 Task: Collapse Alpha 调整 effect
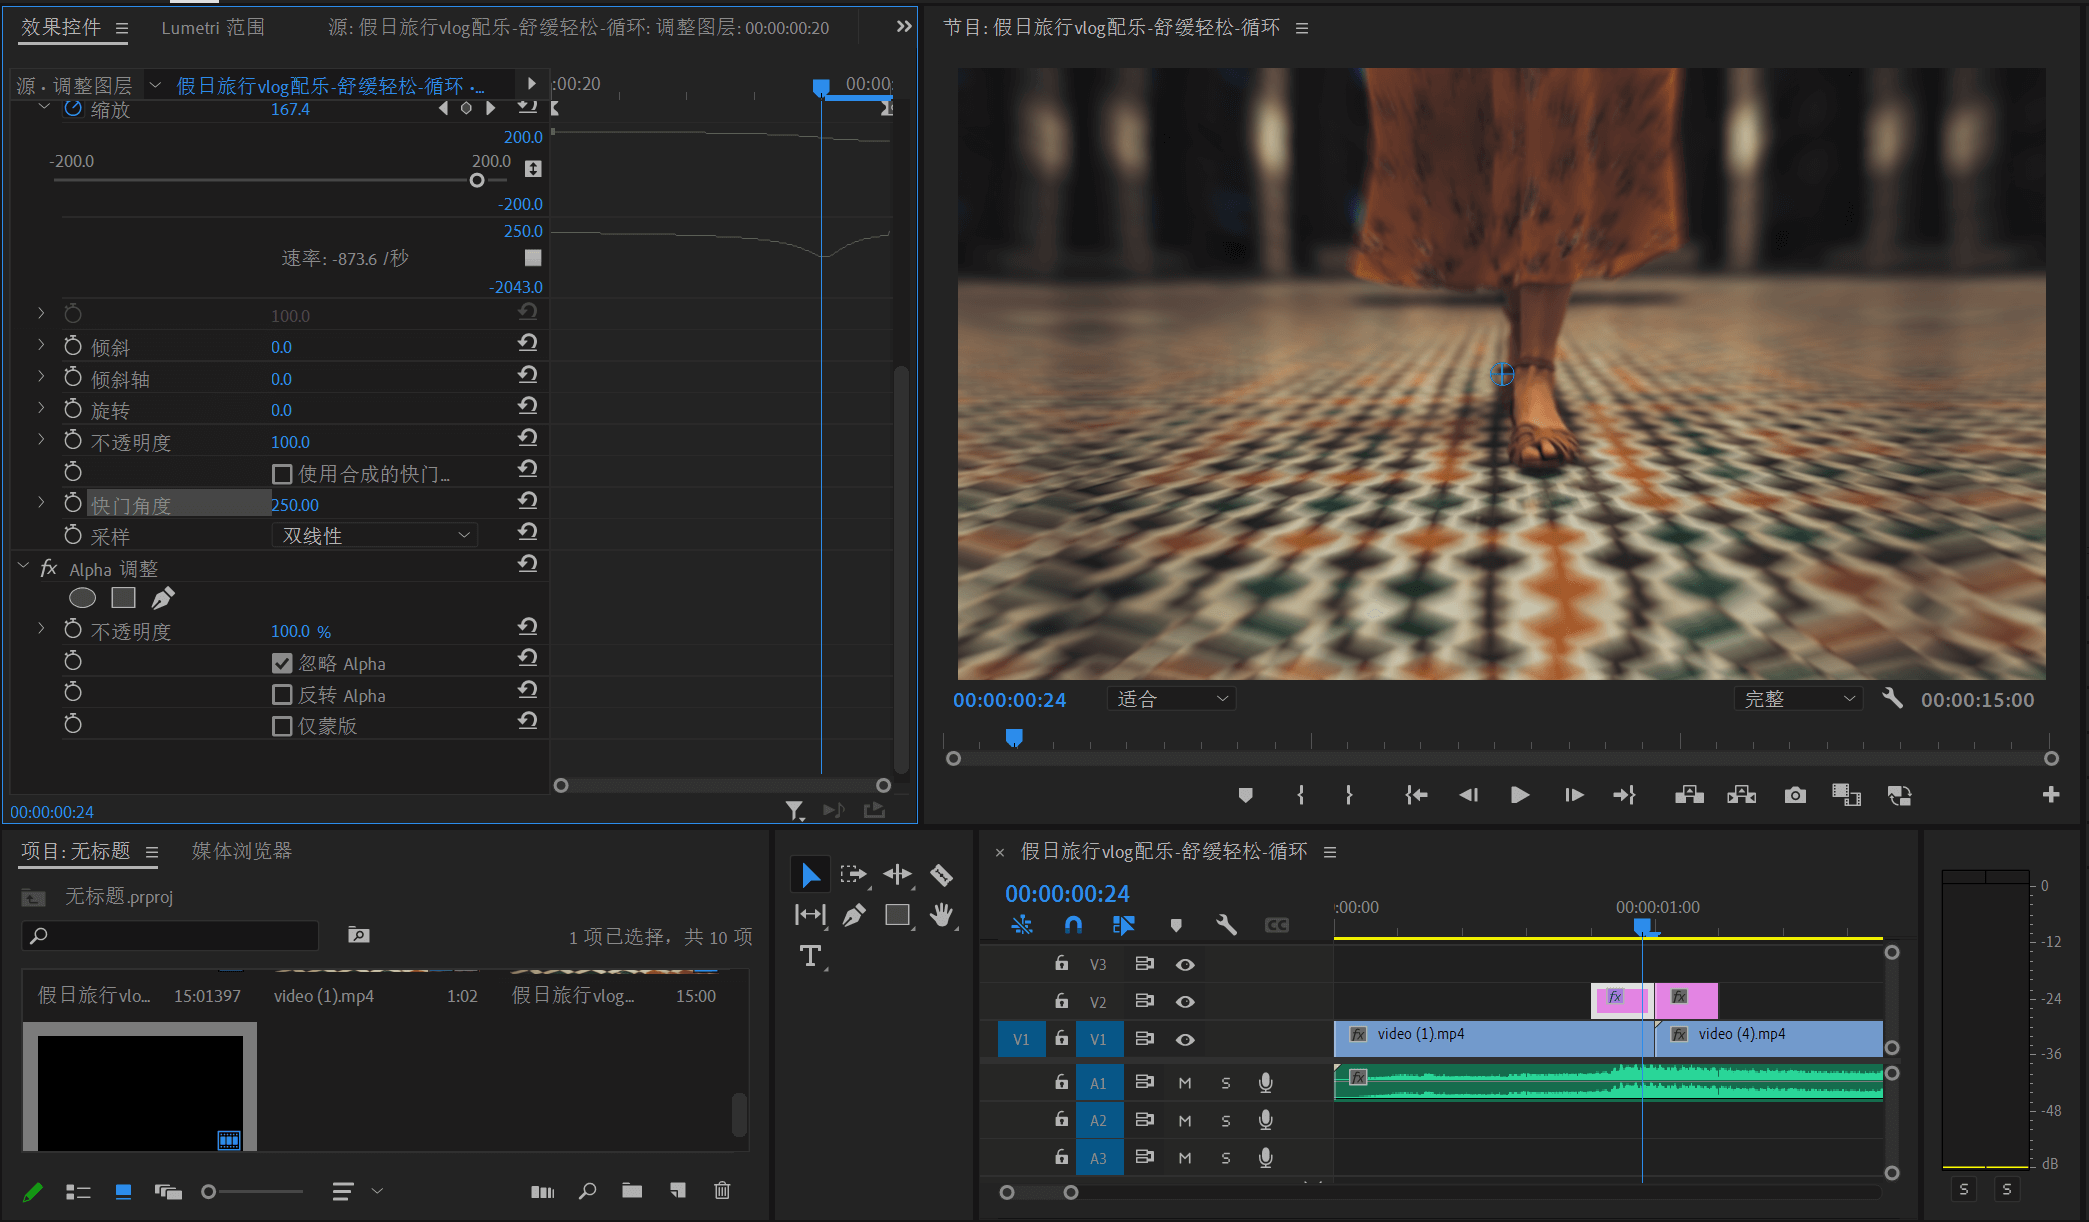23,566
